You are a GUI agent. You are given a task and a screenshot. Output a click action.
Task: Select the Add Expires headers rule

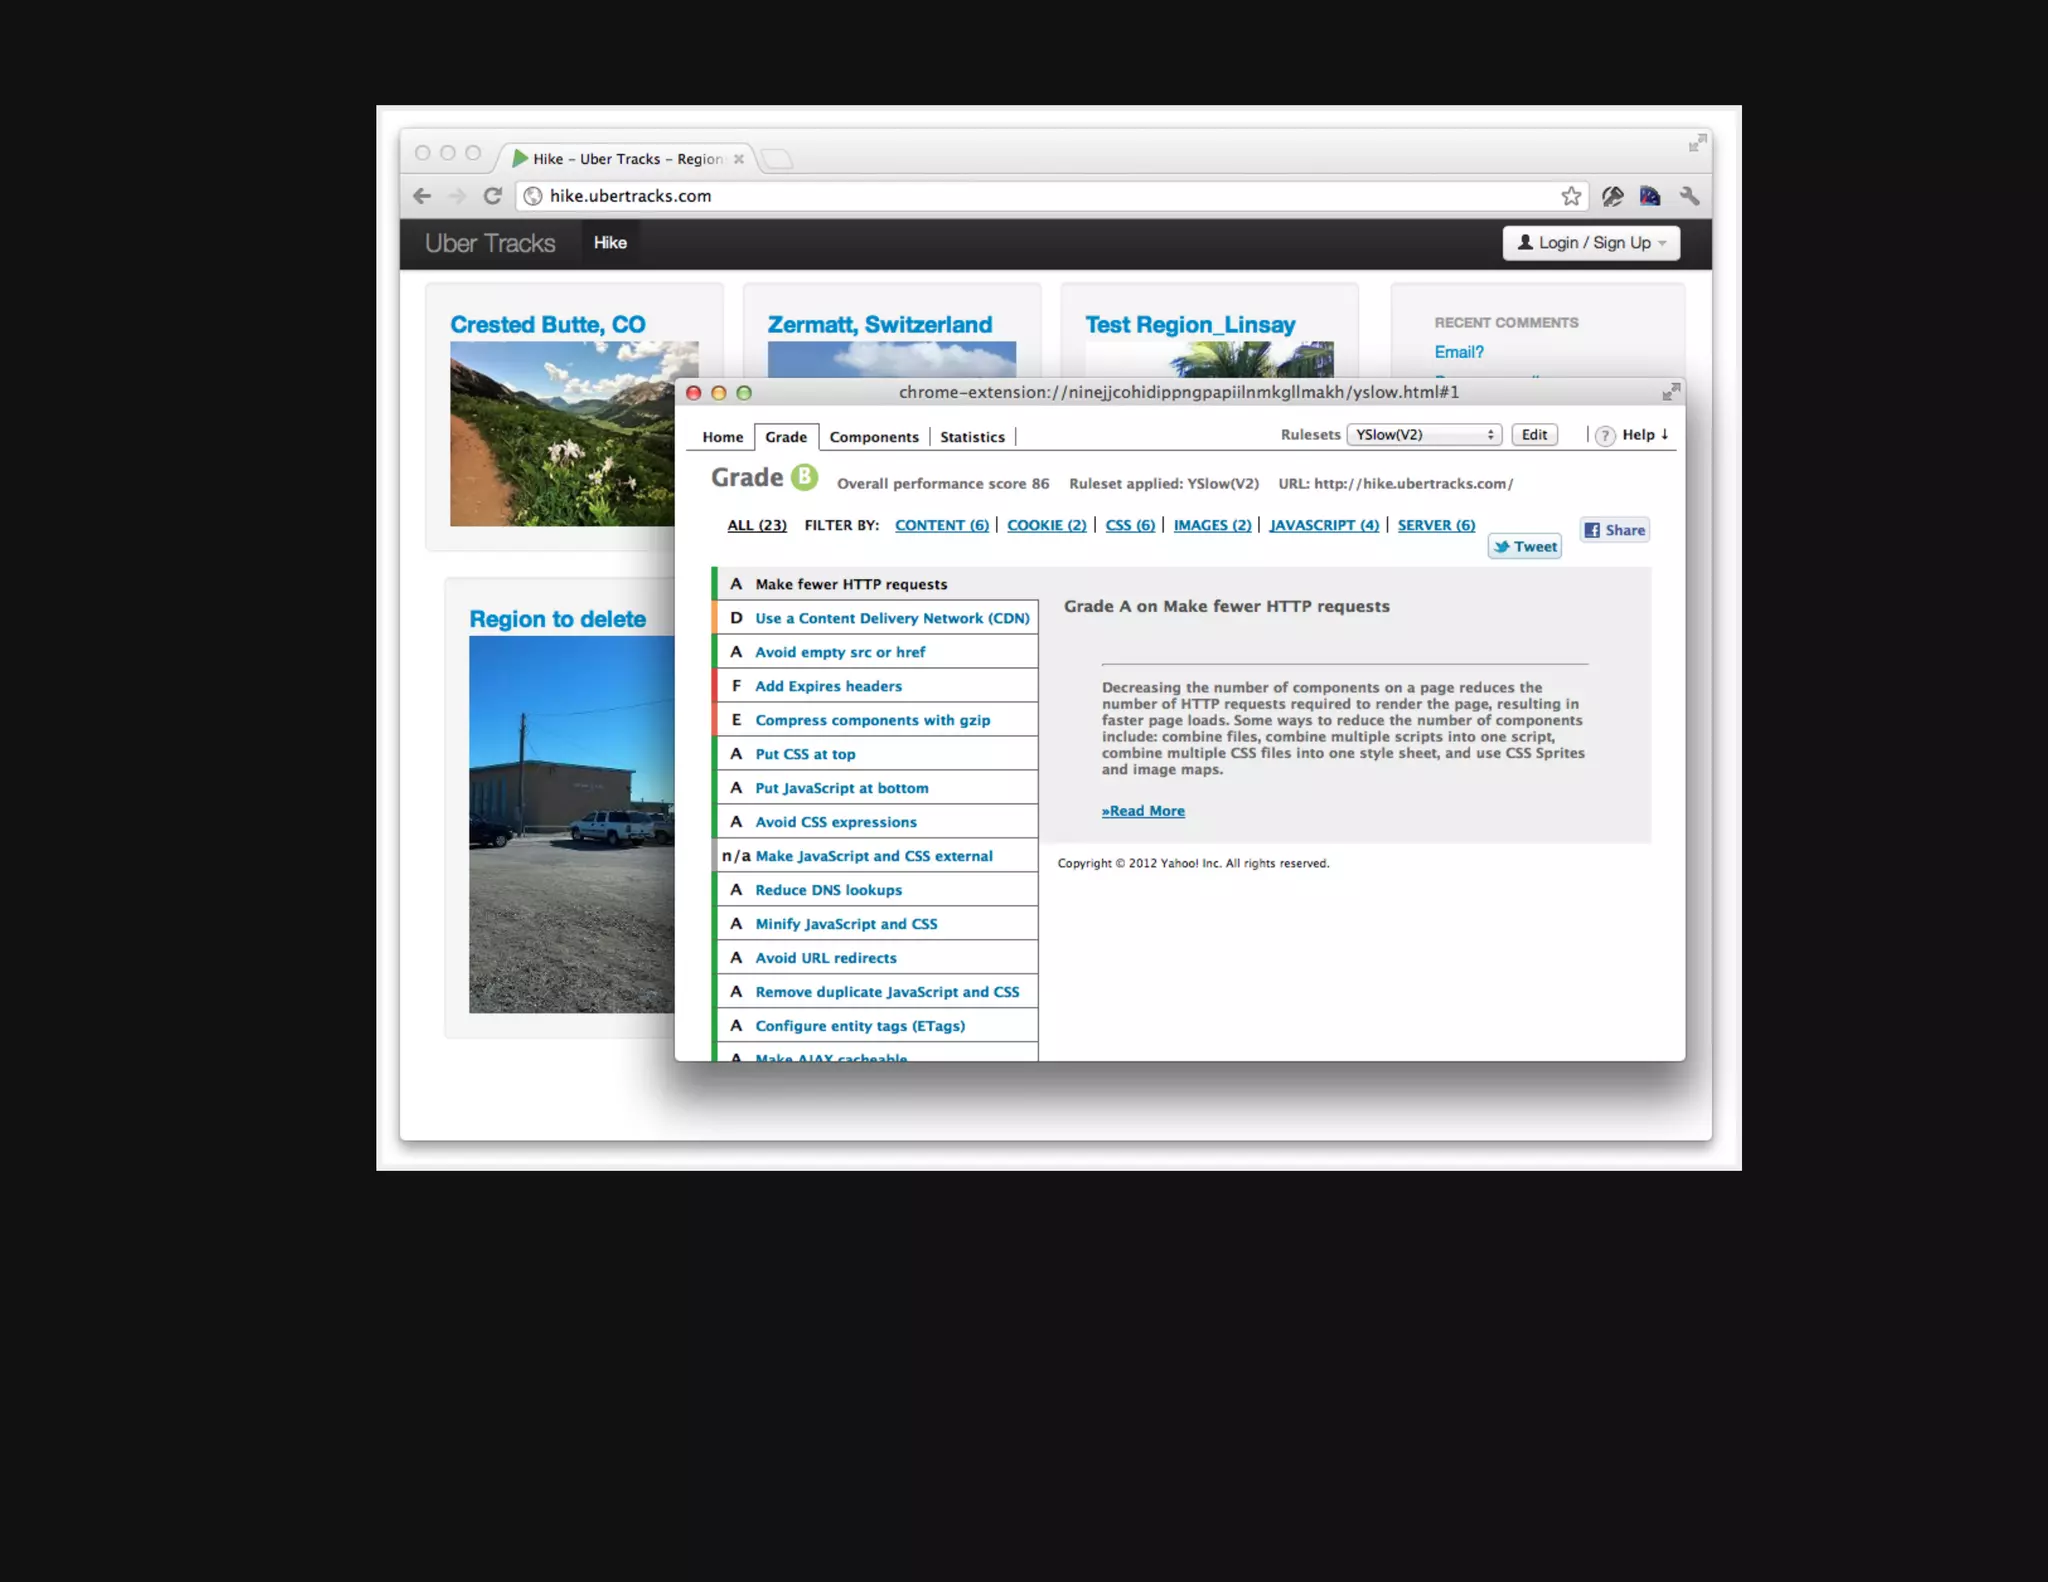point(828,686)
